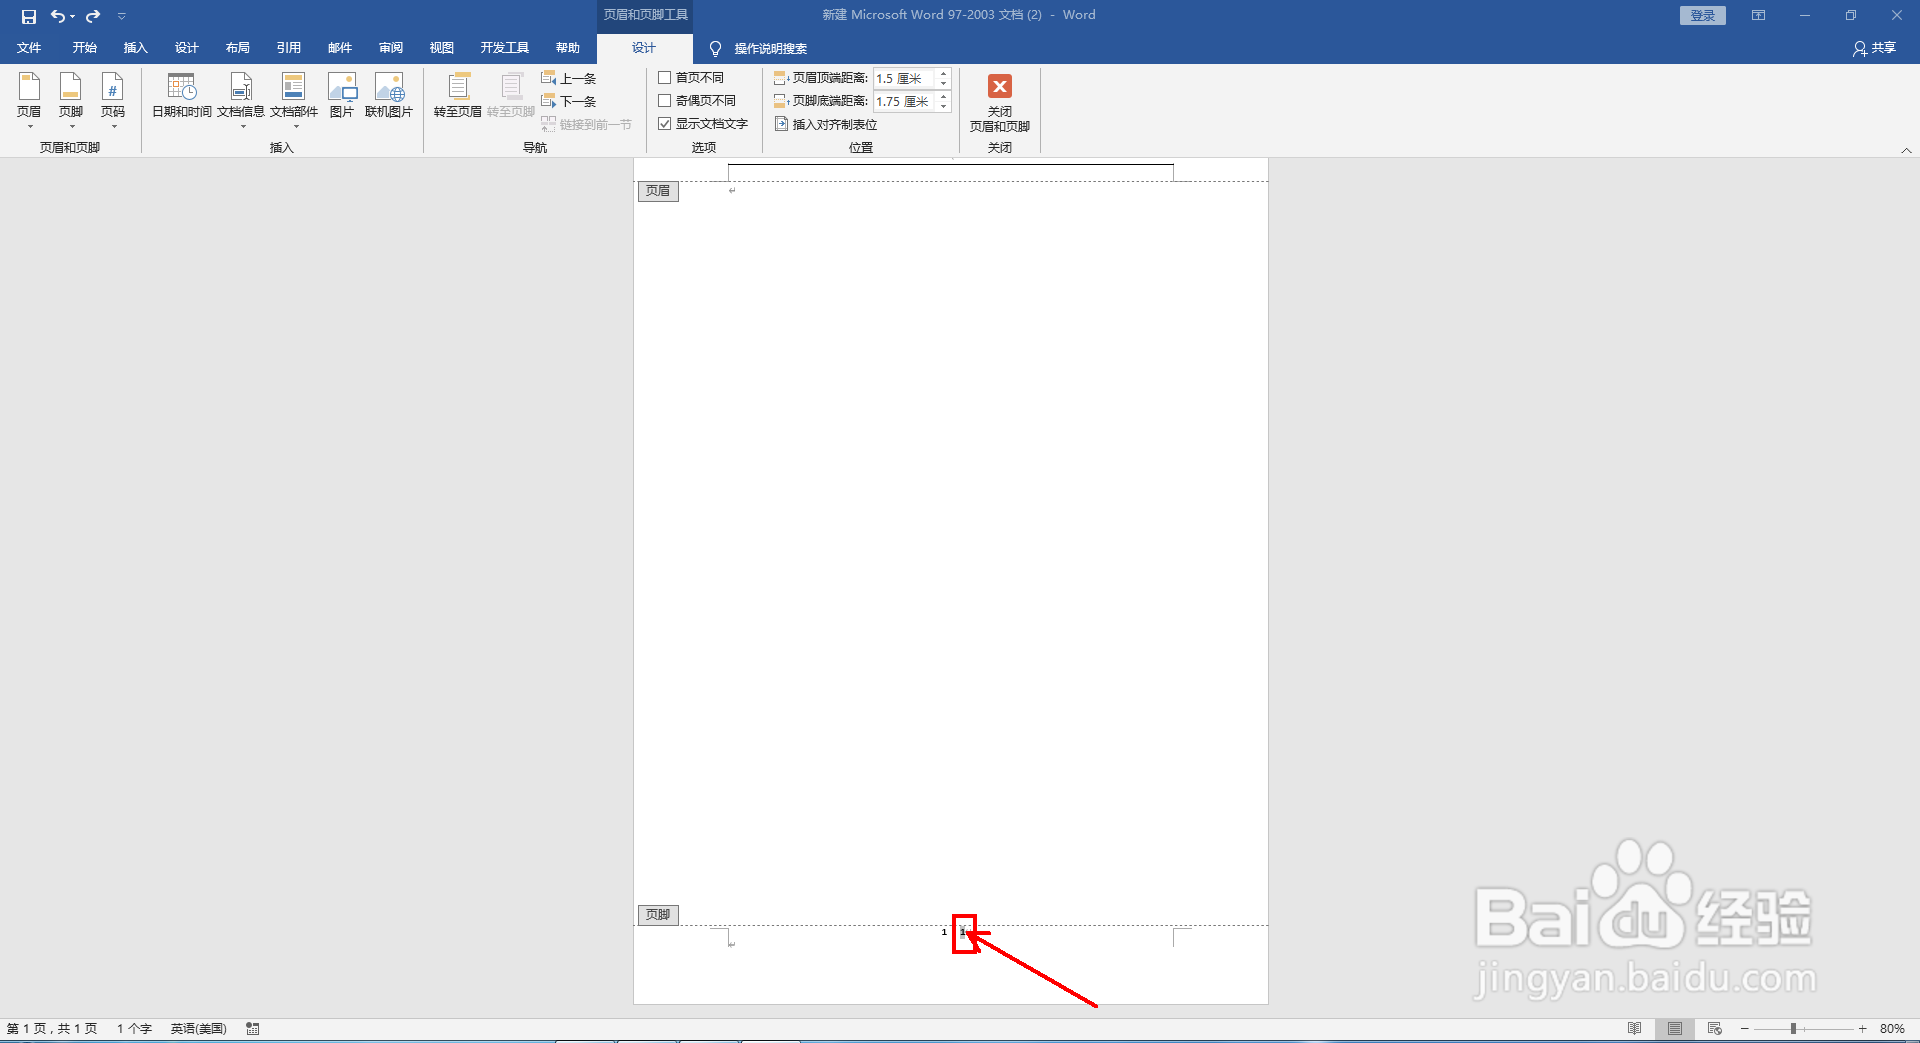
Task: Switch to the 插入 ribbon tab
Action: [135, 47]
